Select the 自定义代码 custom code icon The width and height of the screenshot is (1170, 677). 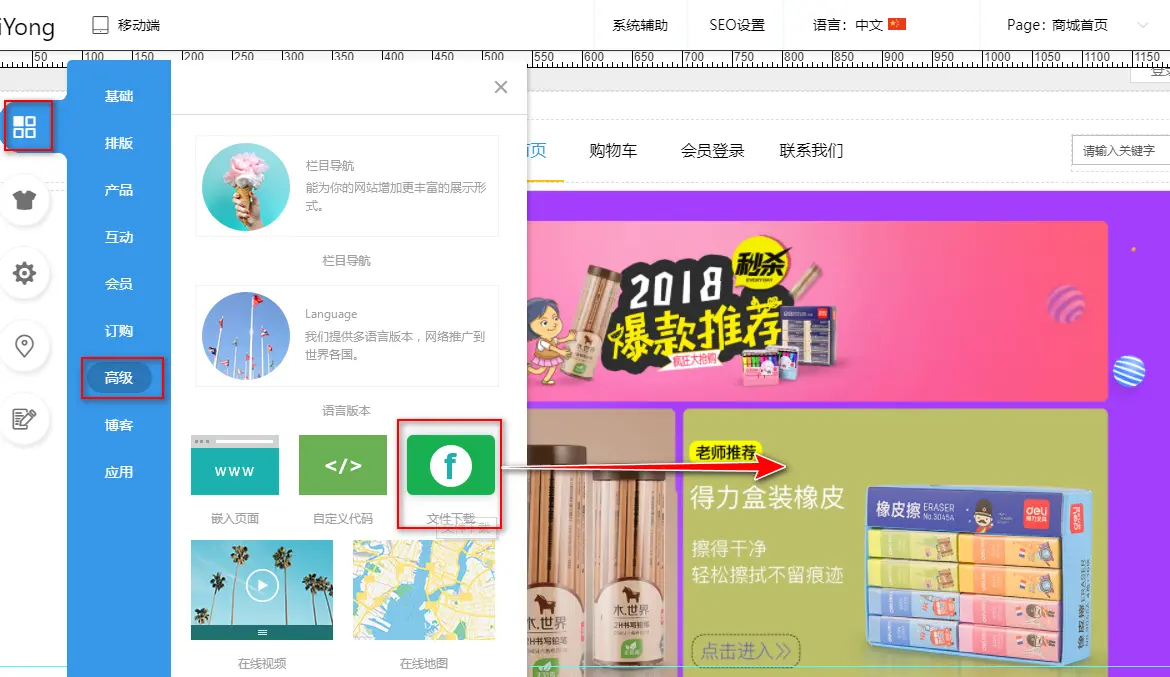(343, 465)
